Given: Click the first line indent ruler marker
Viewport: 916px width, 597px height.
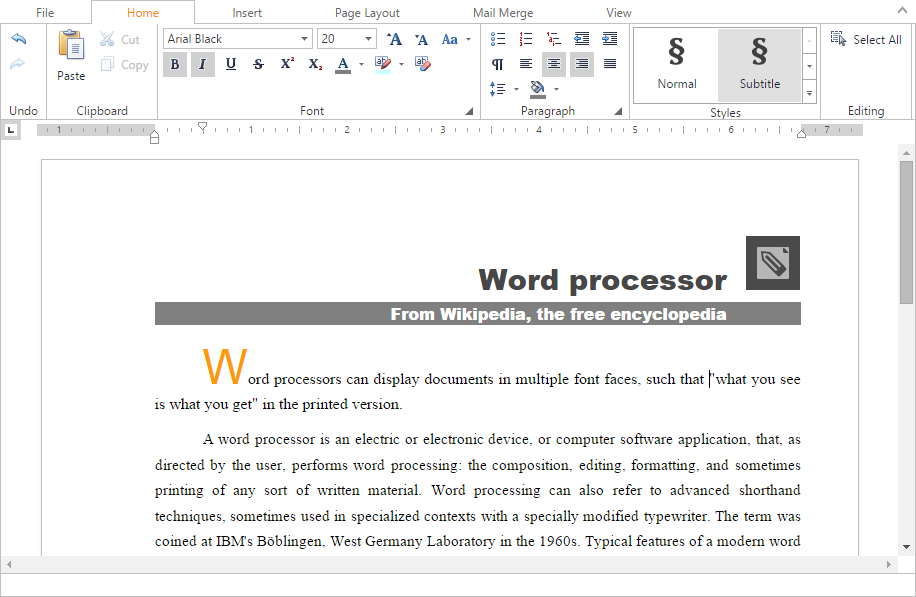Looking at the screenshot, I should pos(202,127).
